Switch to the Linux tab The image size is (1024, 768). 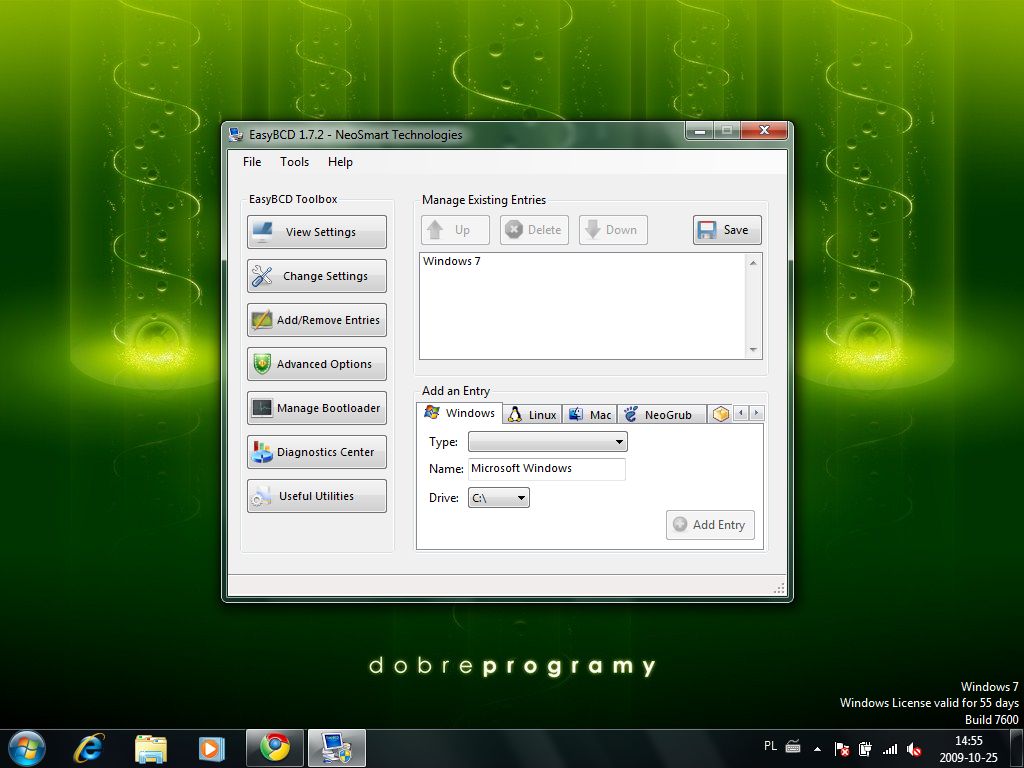click(x=532, y=415)
